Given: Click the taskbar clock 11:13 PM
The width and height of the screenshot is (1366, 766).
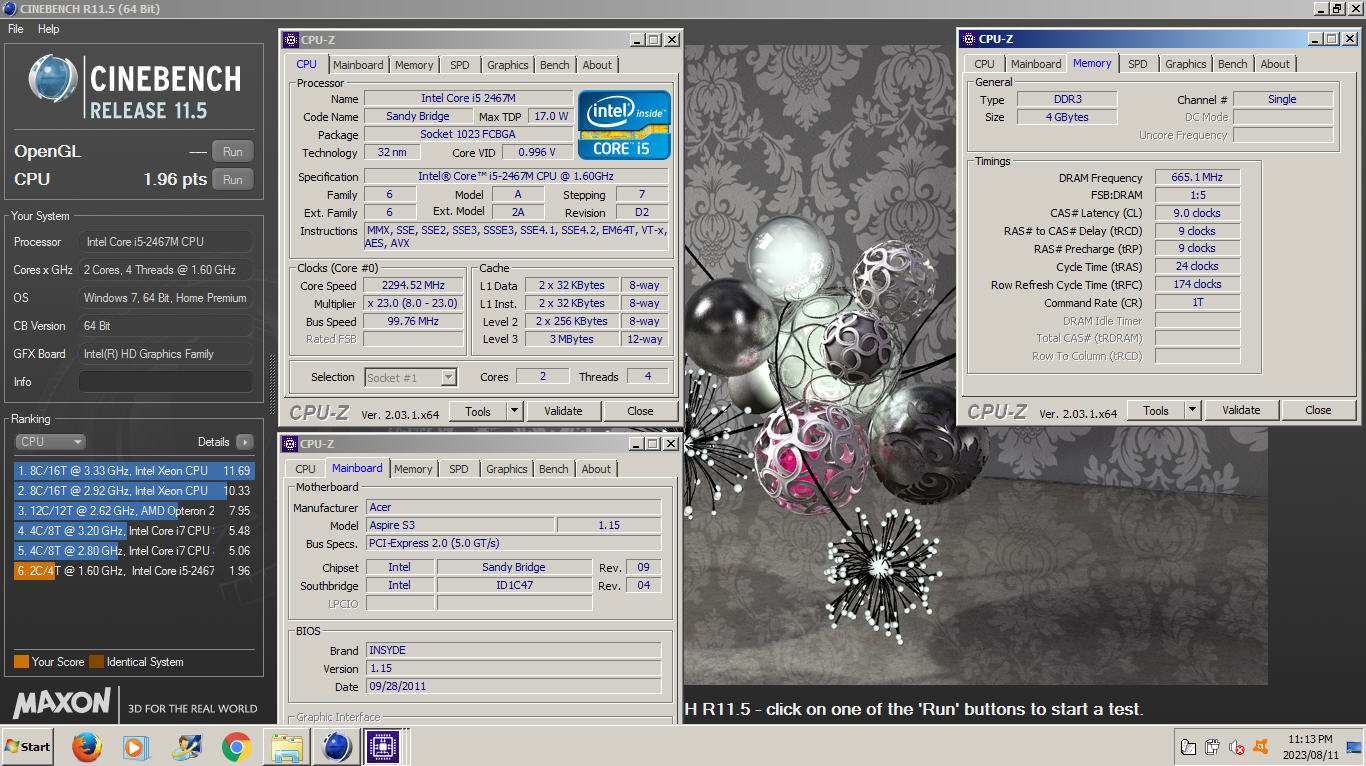Looking at the screenshot, I should (1310, 739).
